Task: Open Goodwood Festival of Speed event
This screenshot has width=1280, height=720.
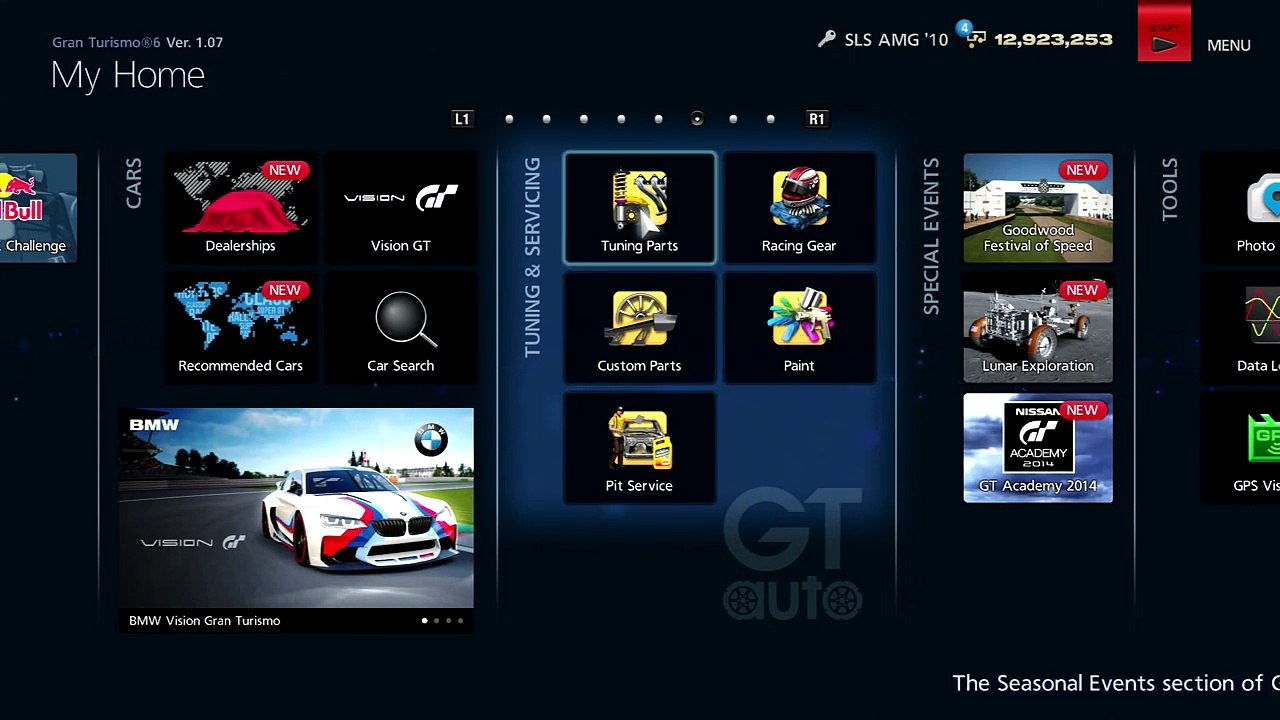Action: pyautogui.click(x=1038, y=208)
